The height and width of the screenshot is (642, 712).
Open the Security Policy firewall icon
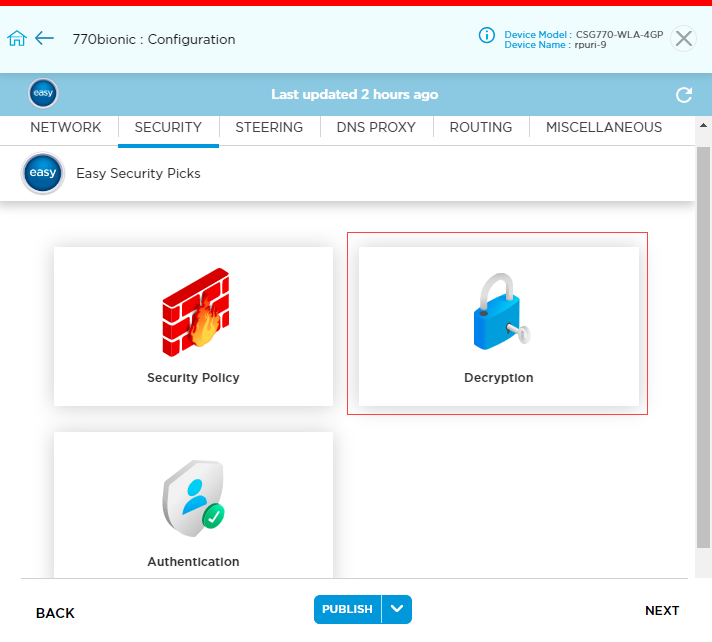point(194,312)
